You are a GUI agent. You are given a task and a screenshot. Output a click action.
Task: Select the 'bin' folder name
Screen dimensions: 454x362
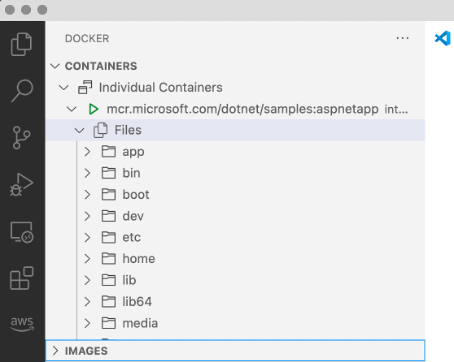131,173
